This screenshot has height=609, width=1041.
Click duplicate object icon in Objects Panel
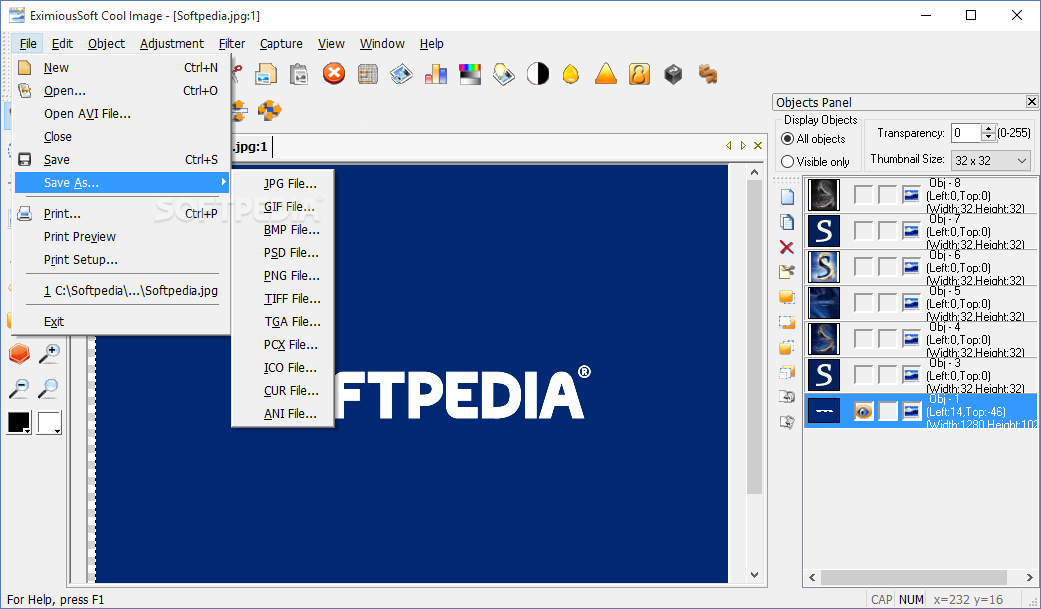(787, 221)
